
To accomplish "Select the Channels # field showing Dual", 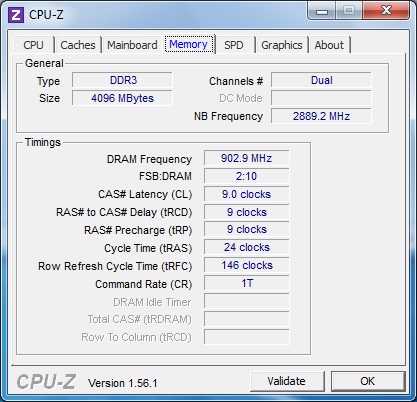I will 321,80.
